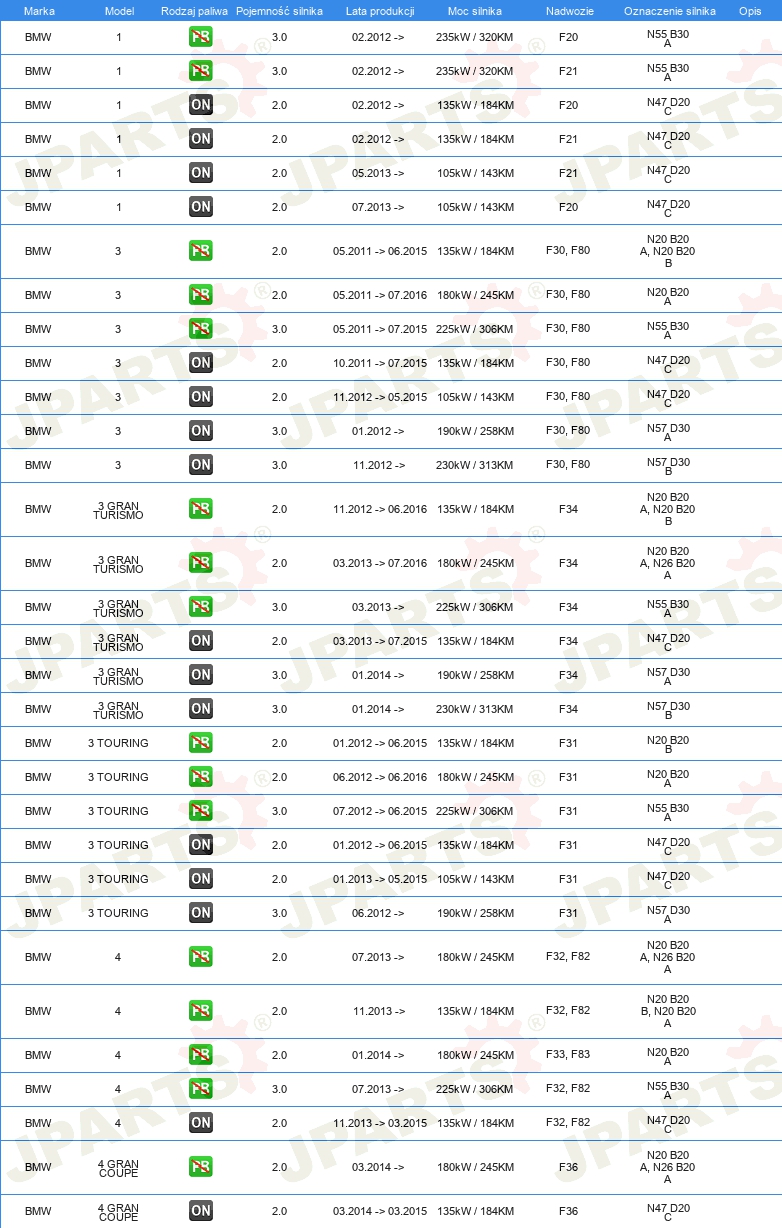Click ON icon in BMW 3 11.2012 -> 05.2015 row
The image size is (782, 1228).
coord(201,397)
